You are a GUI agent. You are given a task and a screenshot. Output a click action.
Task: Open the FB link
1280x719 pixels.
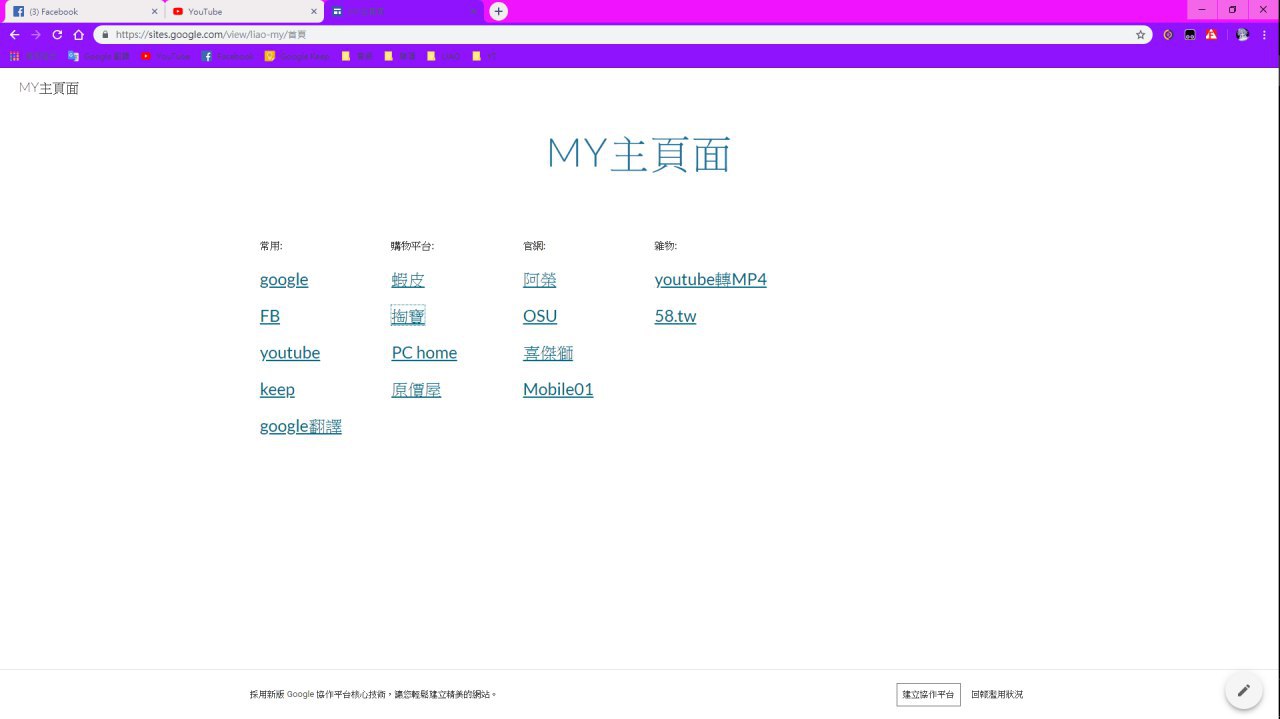click(270, 316)
